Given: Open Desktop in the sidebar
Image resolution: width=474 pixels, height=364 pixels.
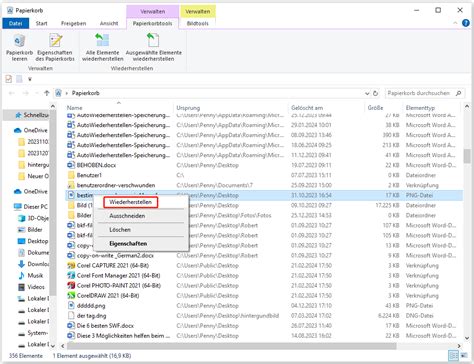Looking at the screenshot, I should 33,241.
